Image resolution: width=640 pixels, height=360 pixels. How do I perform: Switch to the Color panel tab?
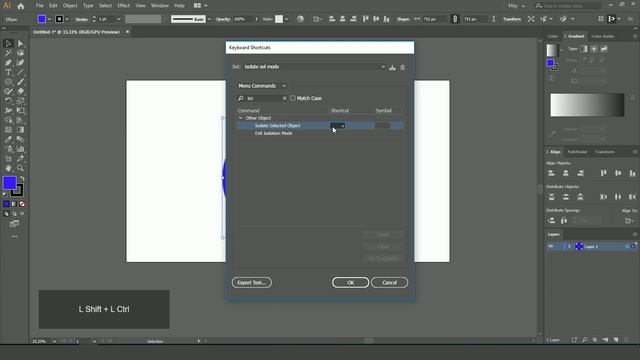click(x=553, y=36)
